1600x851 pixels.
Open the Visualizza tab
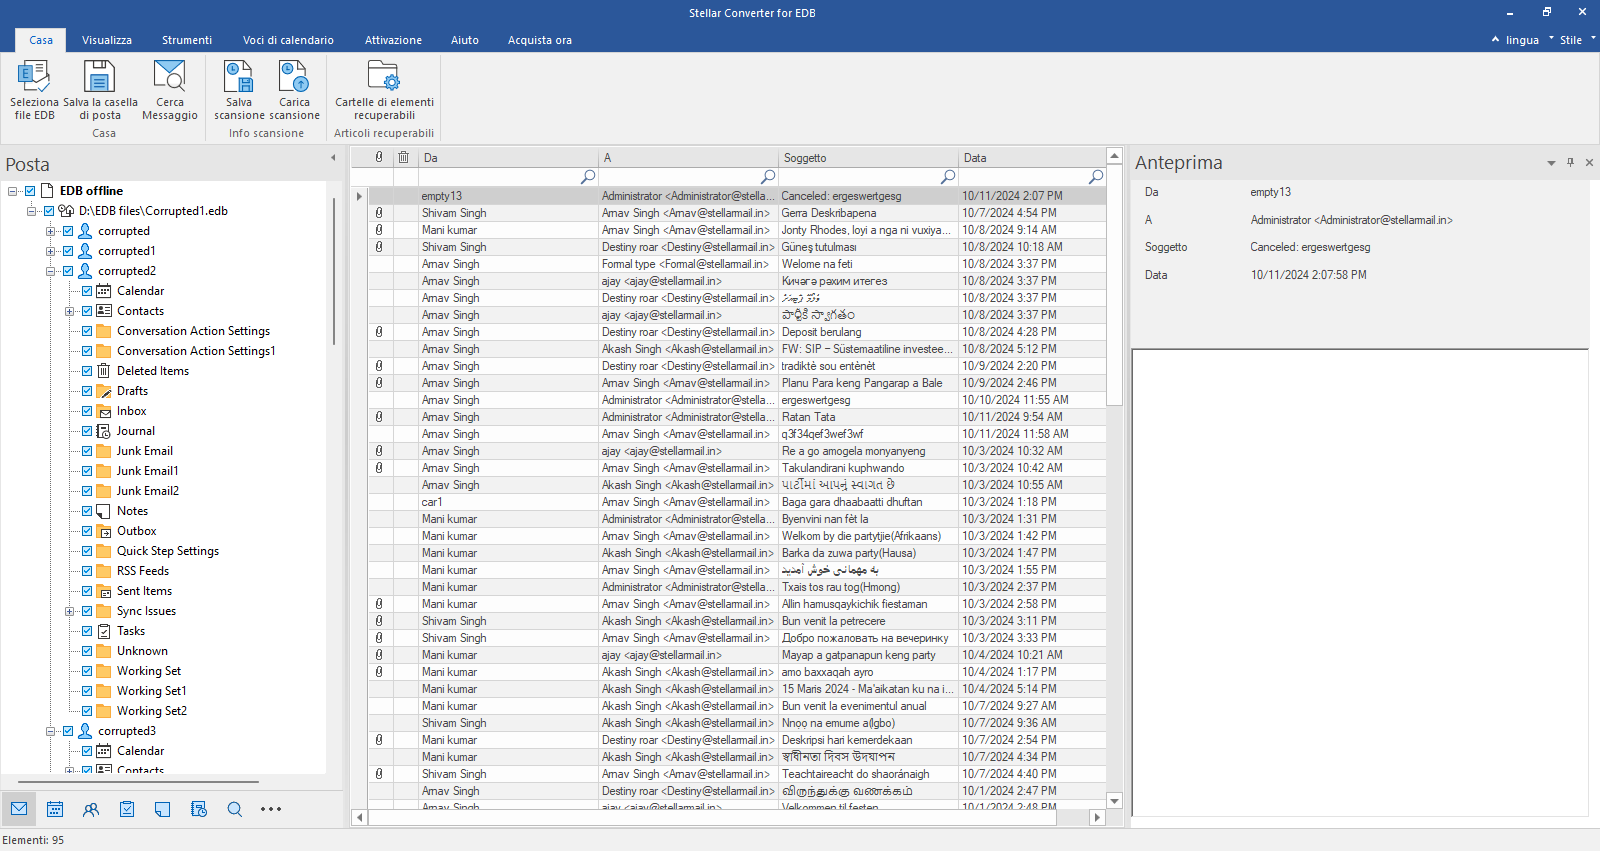coord(107,40)
